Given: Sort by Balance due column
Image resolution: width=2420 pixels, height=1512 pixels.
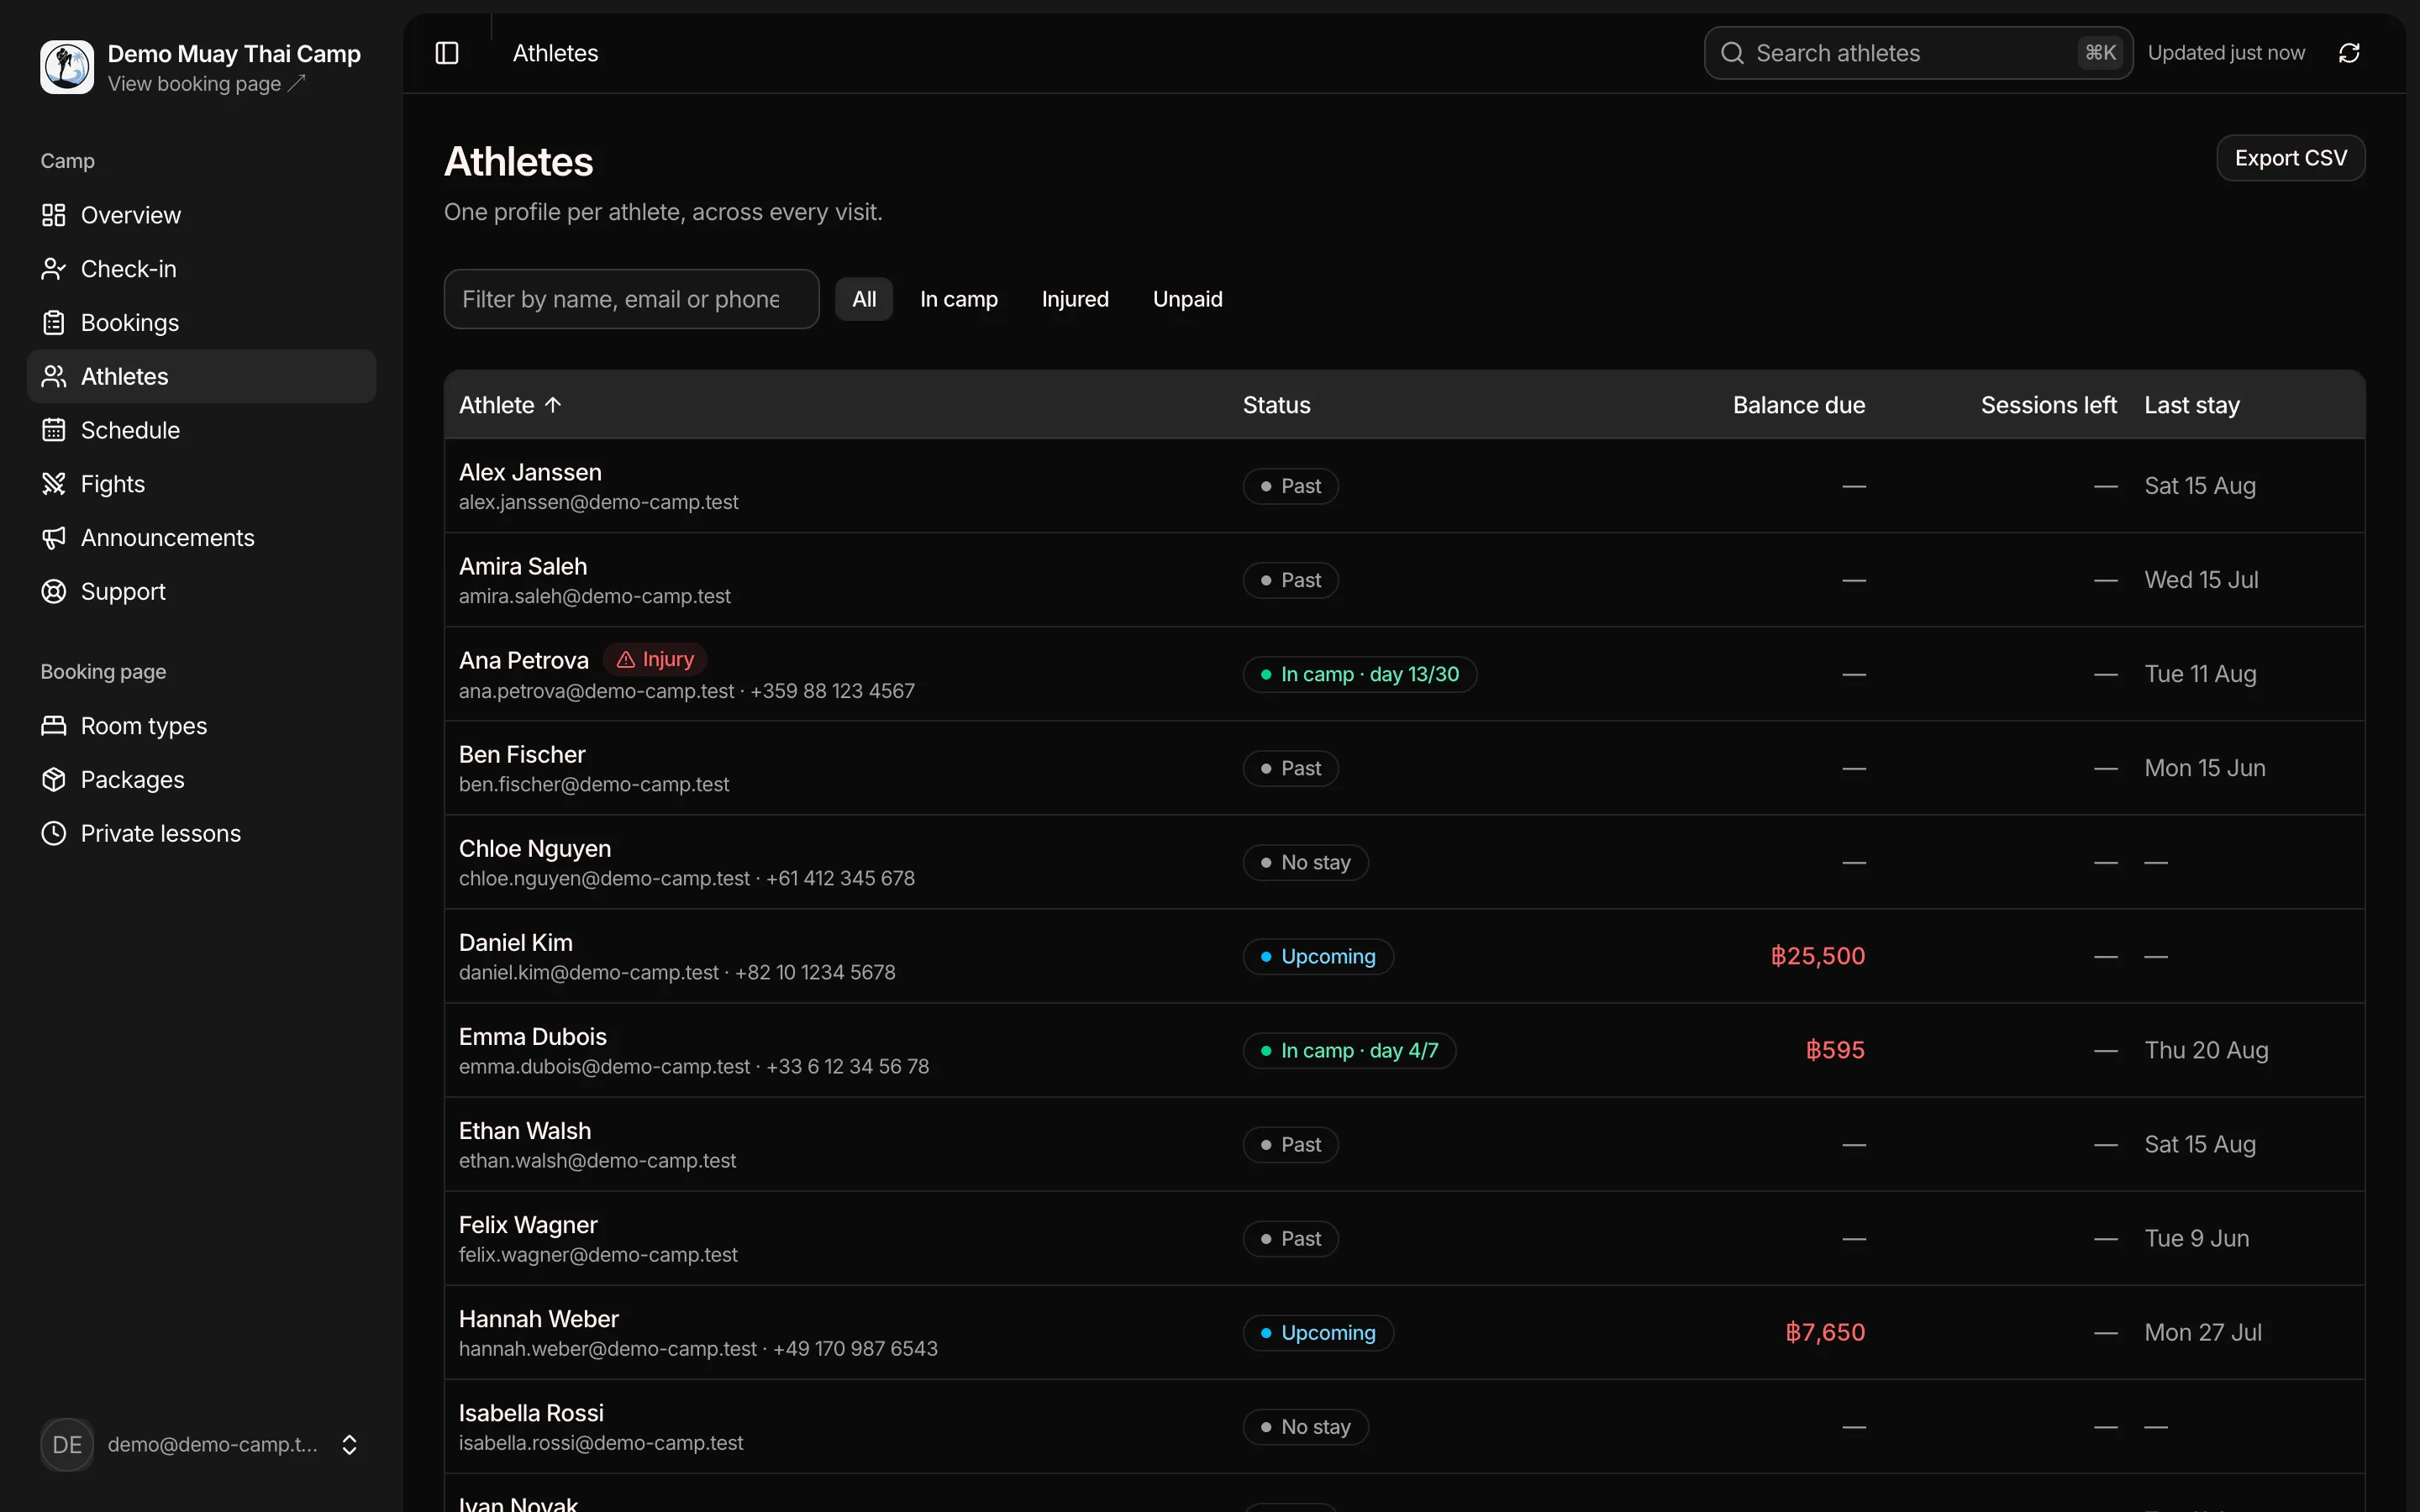Looking at the screenshot, I should click(1799, 405).
